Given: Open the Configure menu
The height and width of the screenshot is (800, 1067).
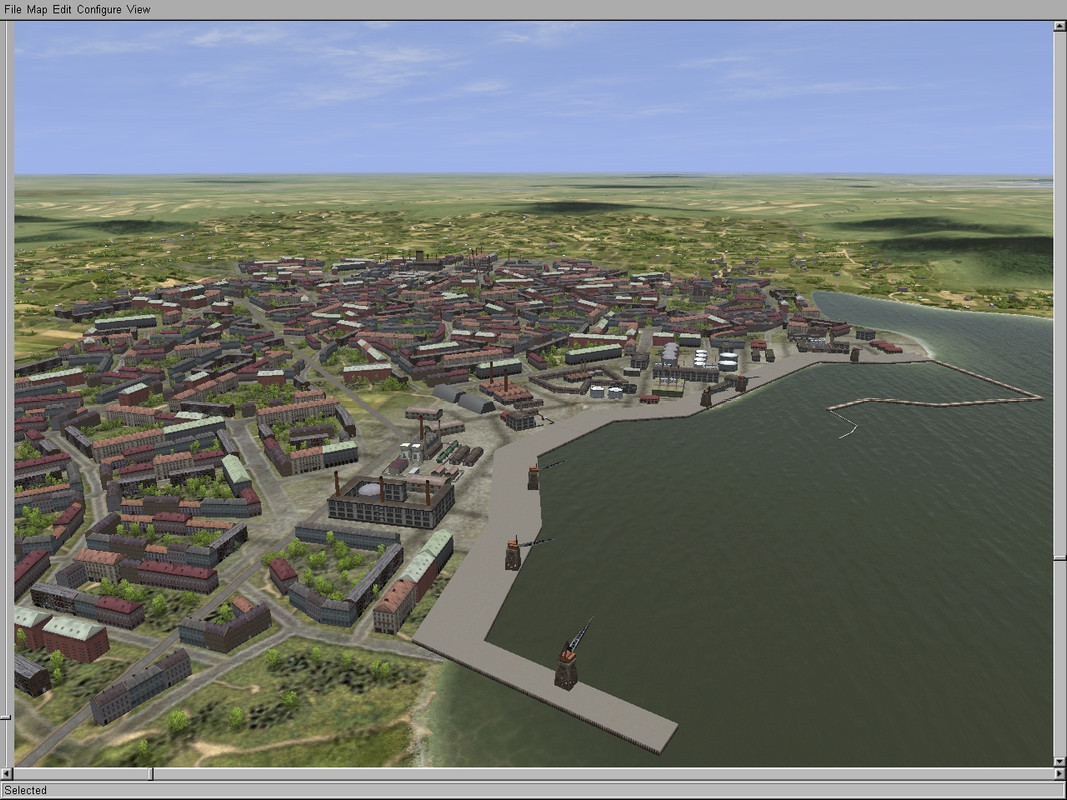Looking at the screenshot, I should pos(99,10).
